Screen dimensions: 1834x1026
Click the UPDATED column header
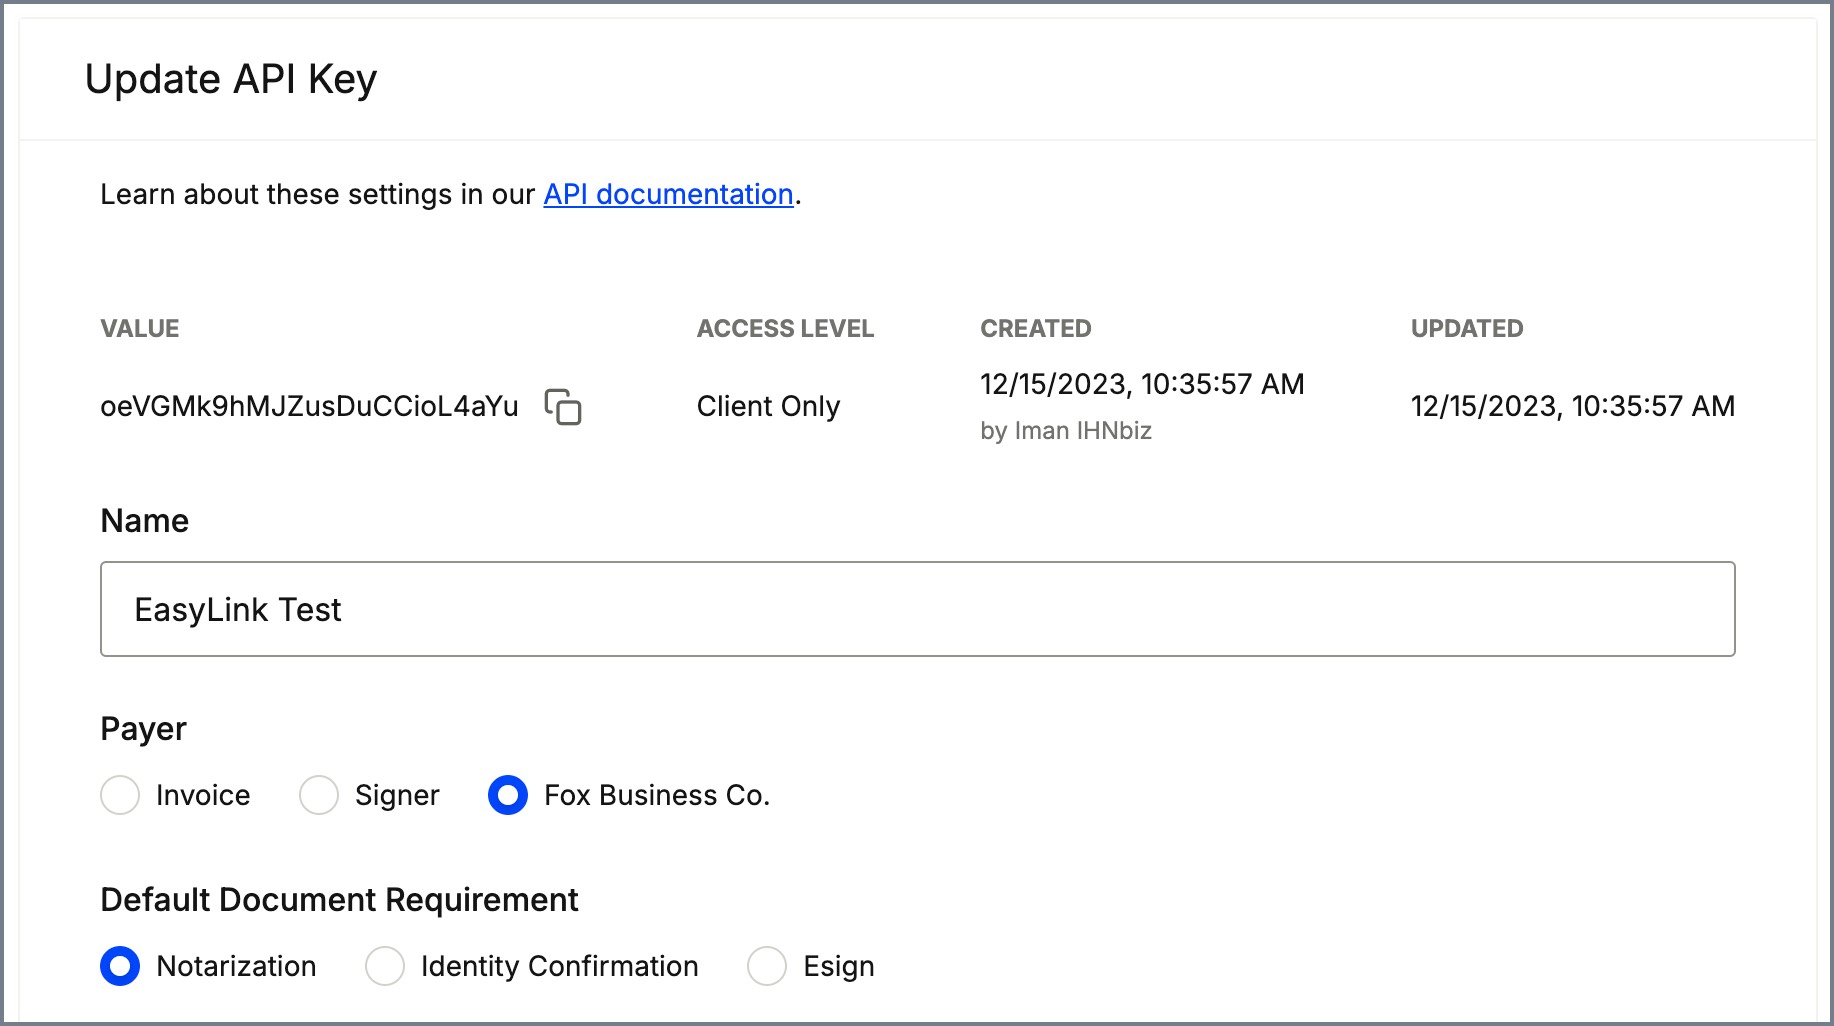coord(1466,328)
